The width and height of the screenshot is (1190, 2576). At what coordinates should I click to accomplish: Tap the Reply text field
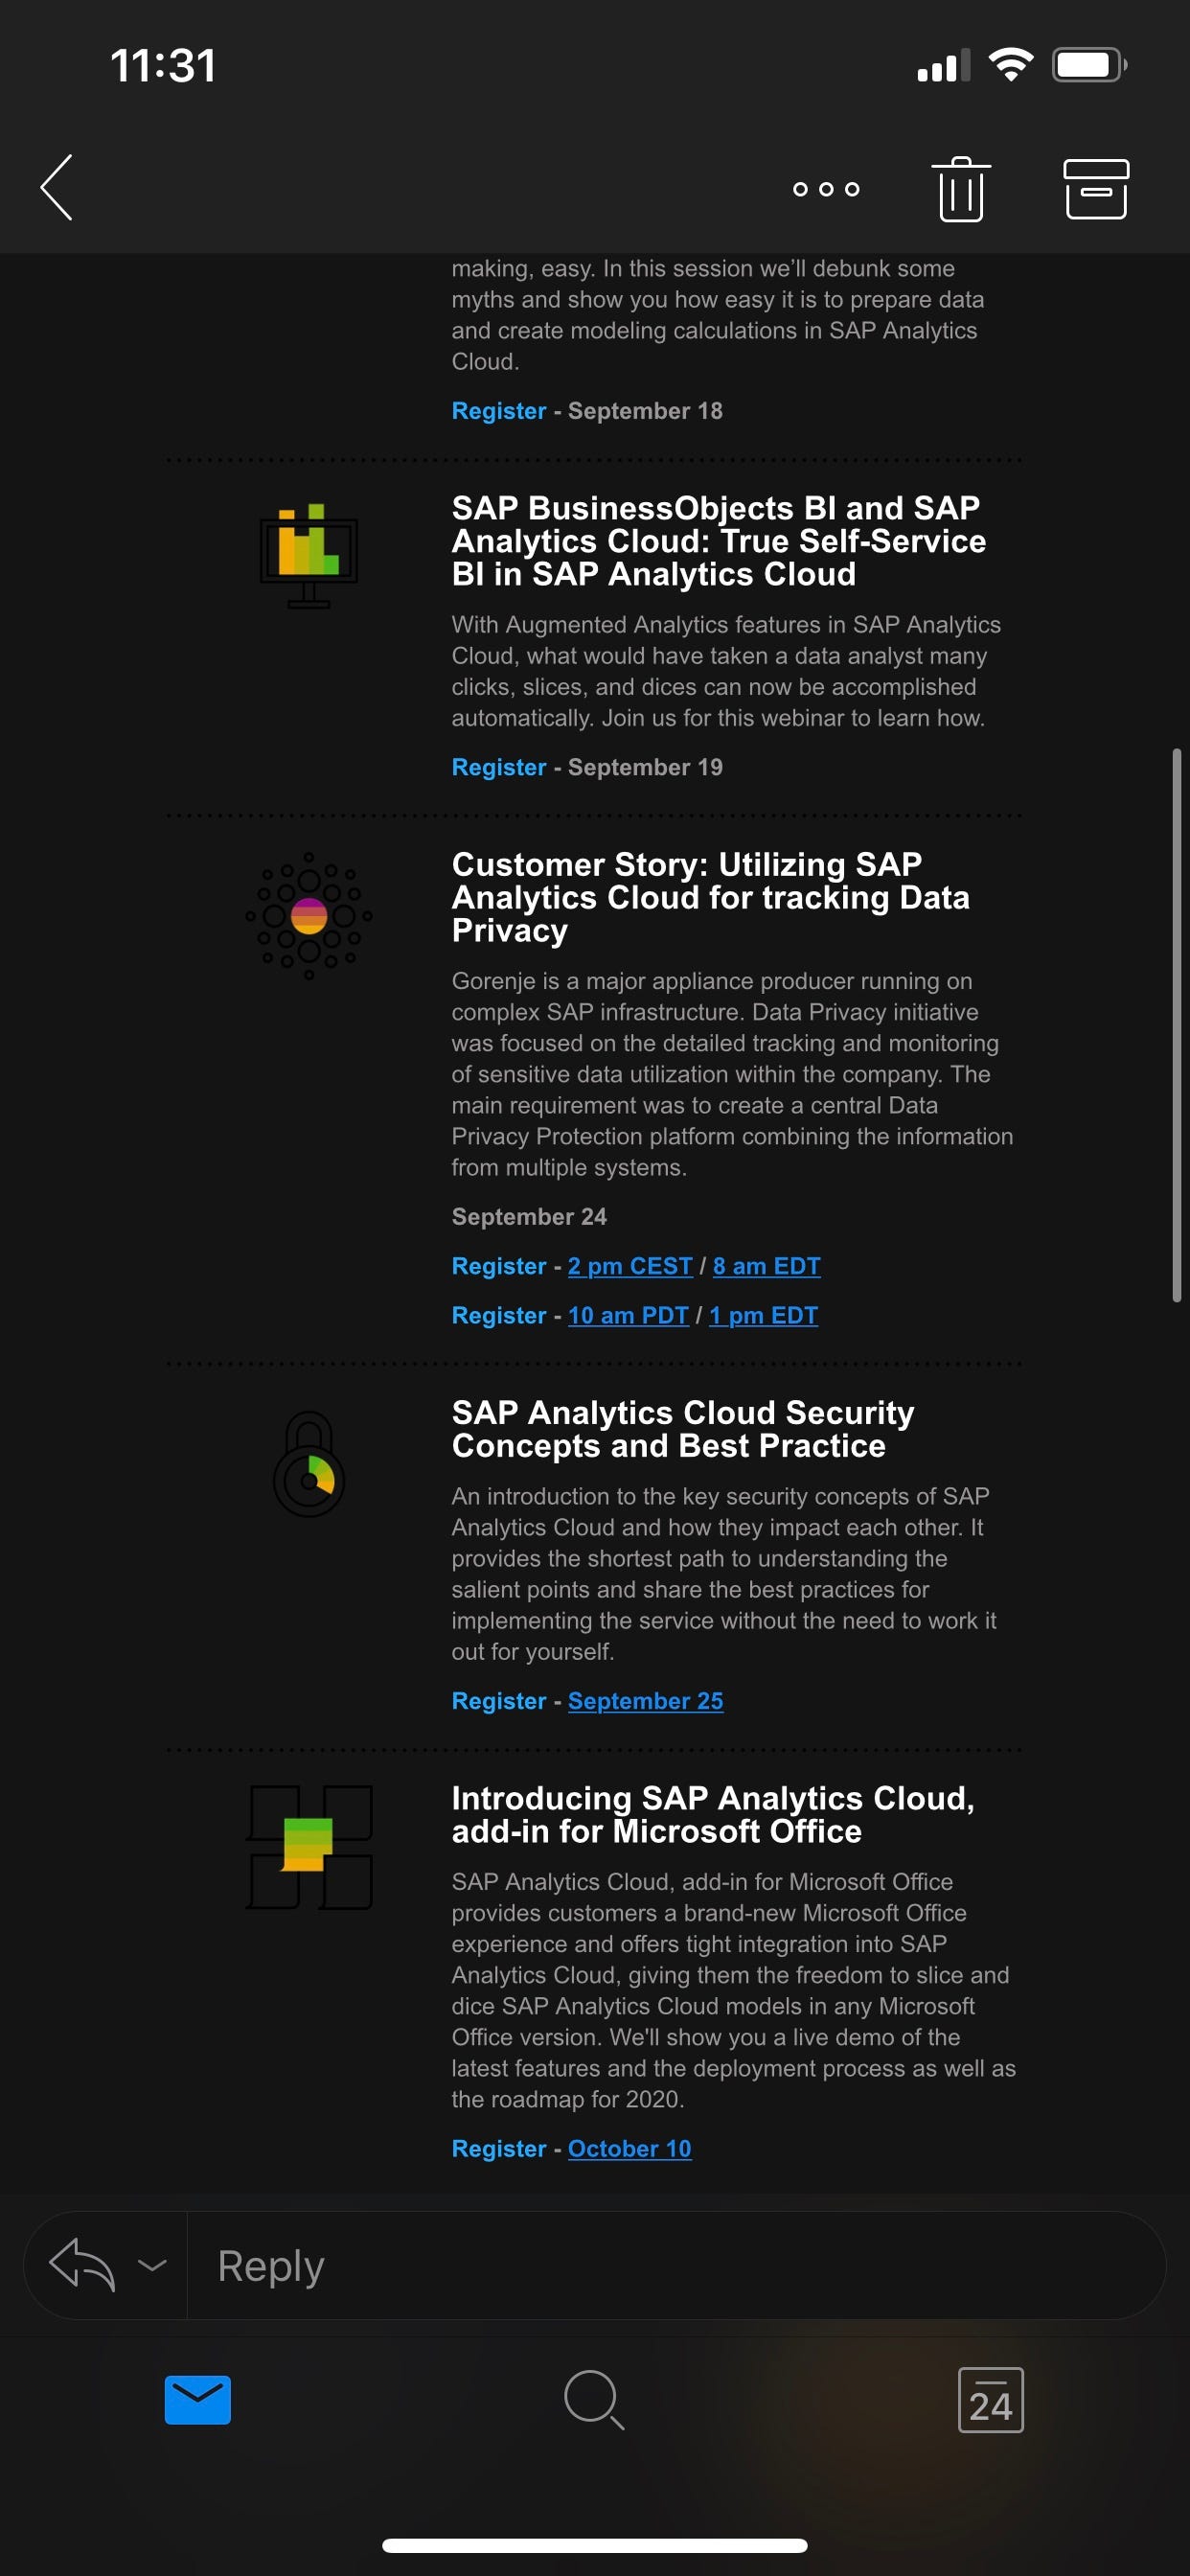pyautogui.click(x=670, y=2265)
